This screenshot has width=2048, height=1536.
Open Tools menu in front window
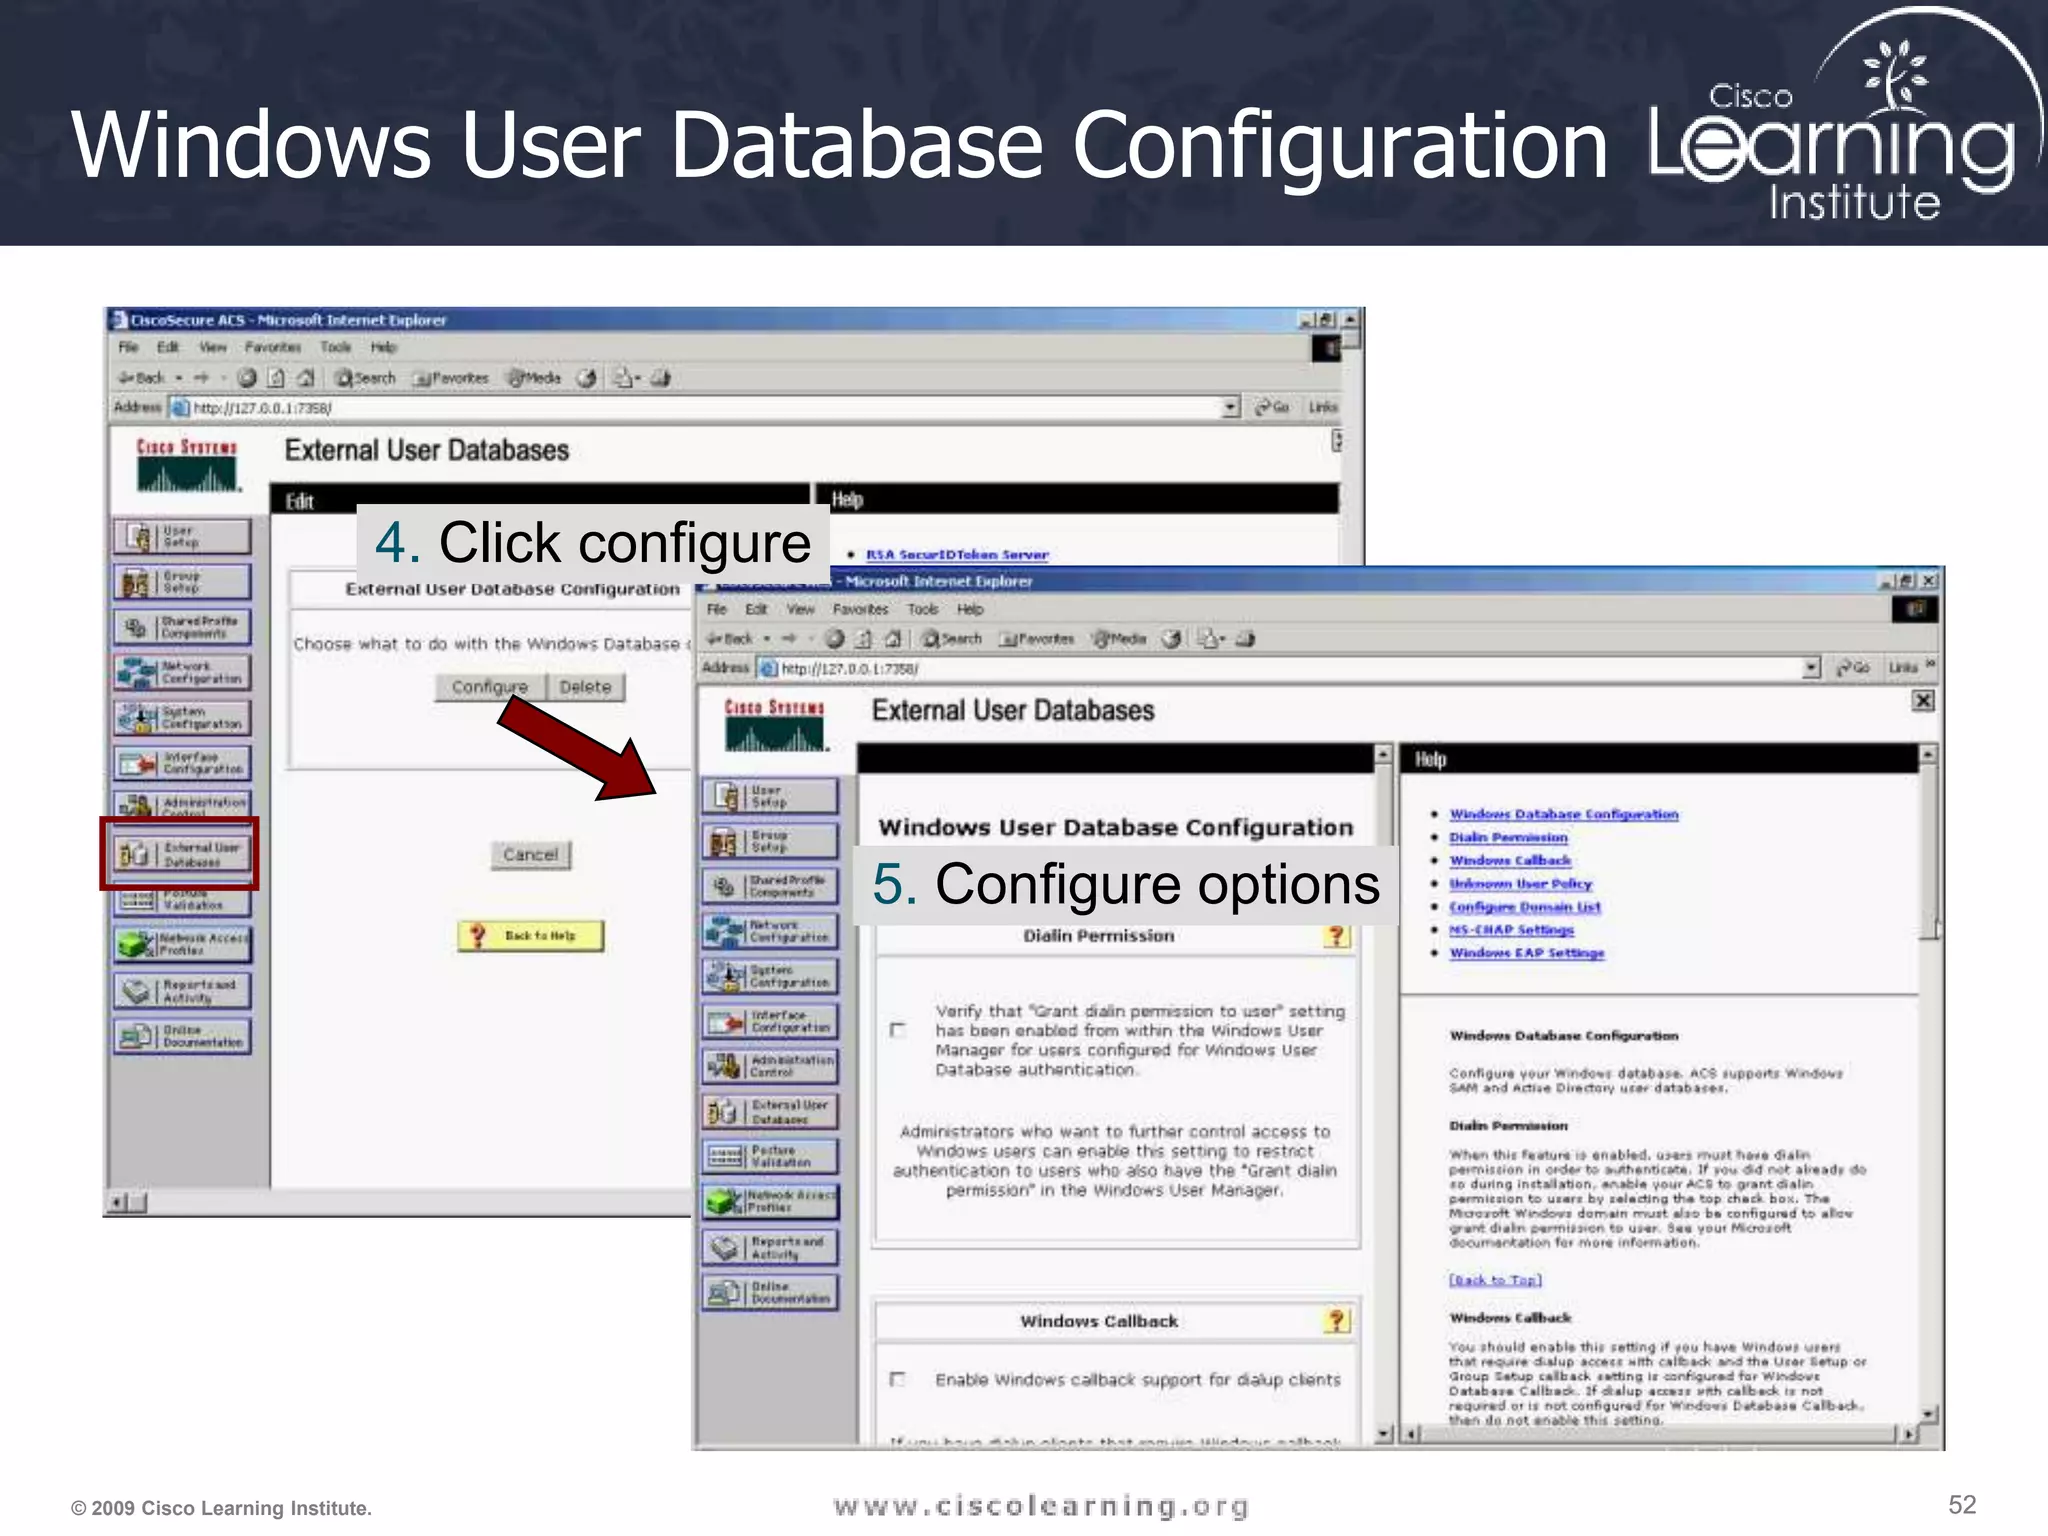pyautogui.click(x=923, y=609)
